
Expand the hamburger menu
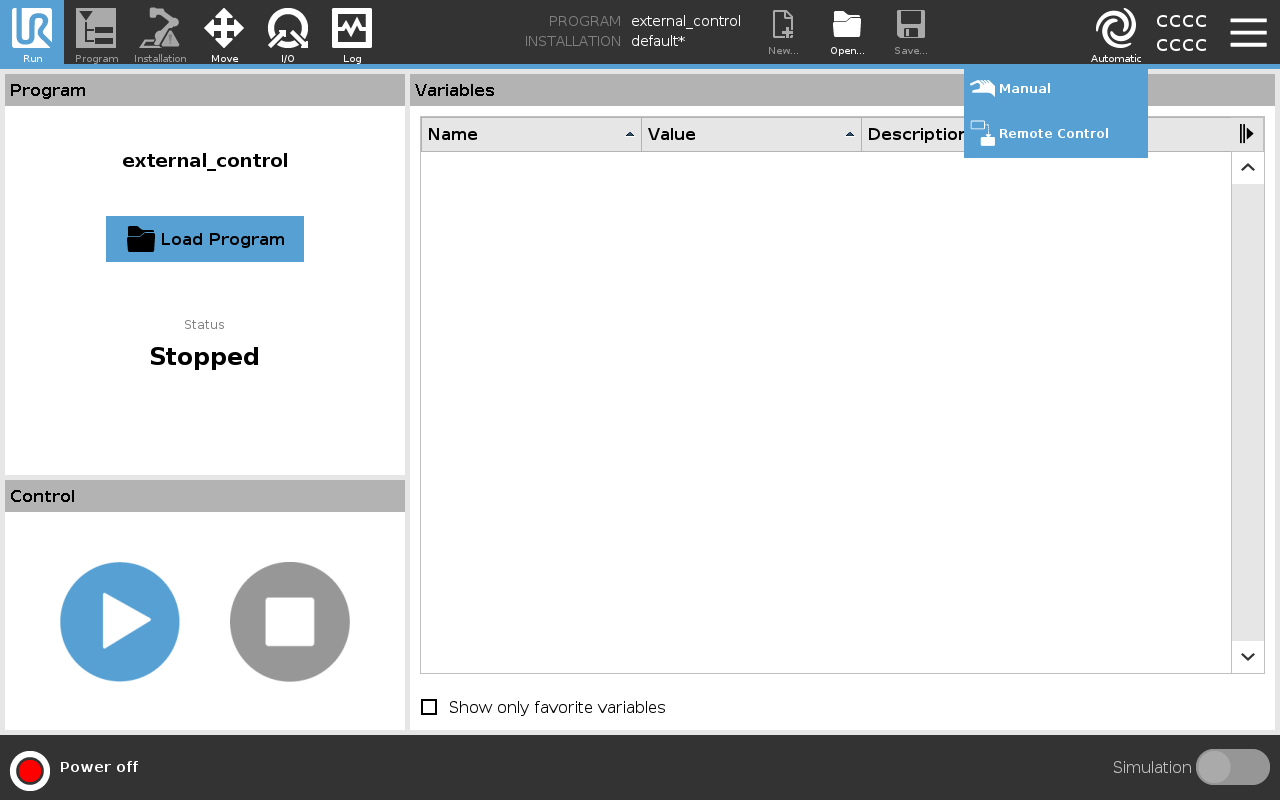click(x=1248, y=32)
